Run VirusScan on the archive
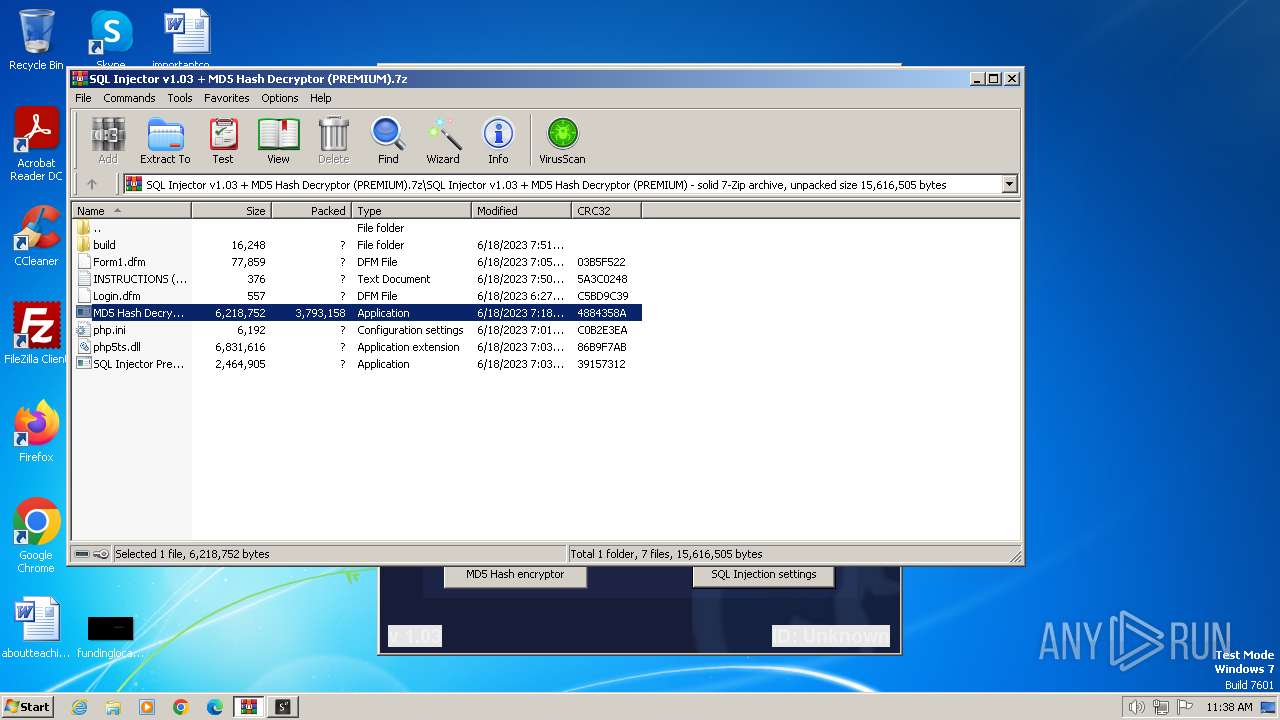 click(562, 141)
